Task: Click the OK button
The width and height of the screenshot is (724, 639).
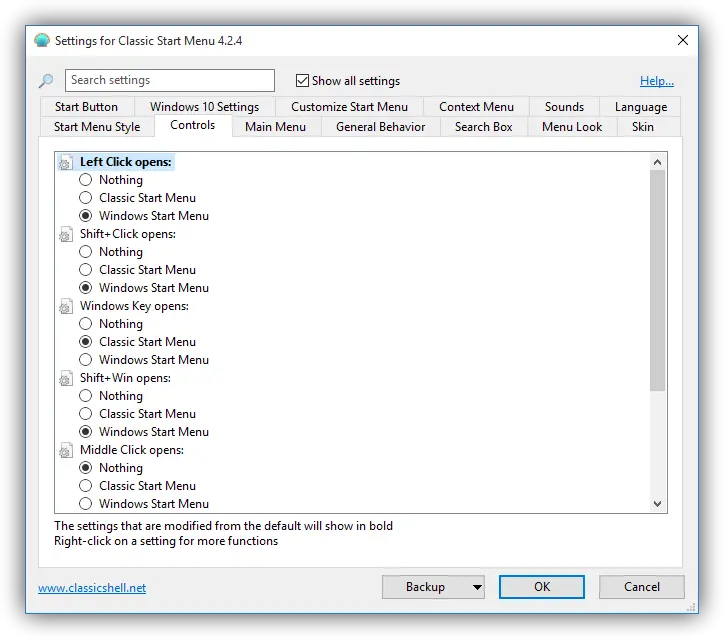Action: click(542, 587)
